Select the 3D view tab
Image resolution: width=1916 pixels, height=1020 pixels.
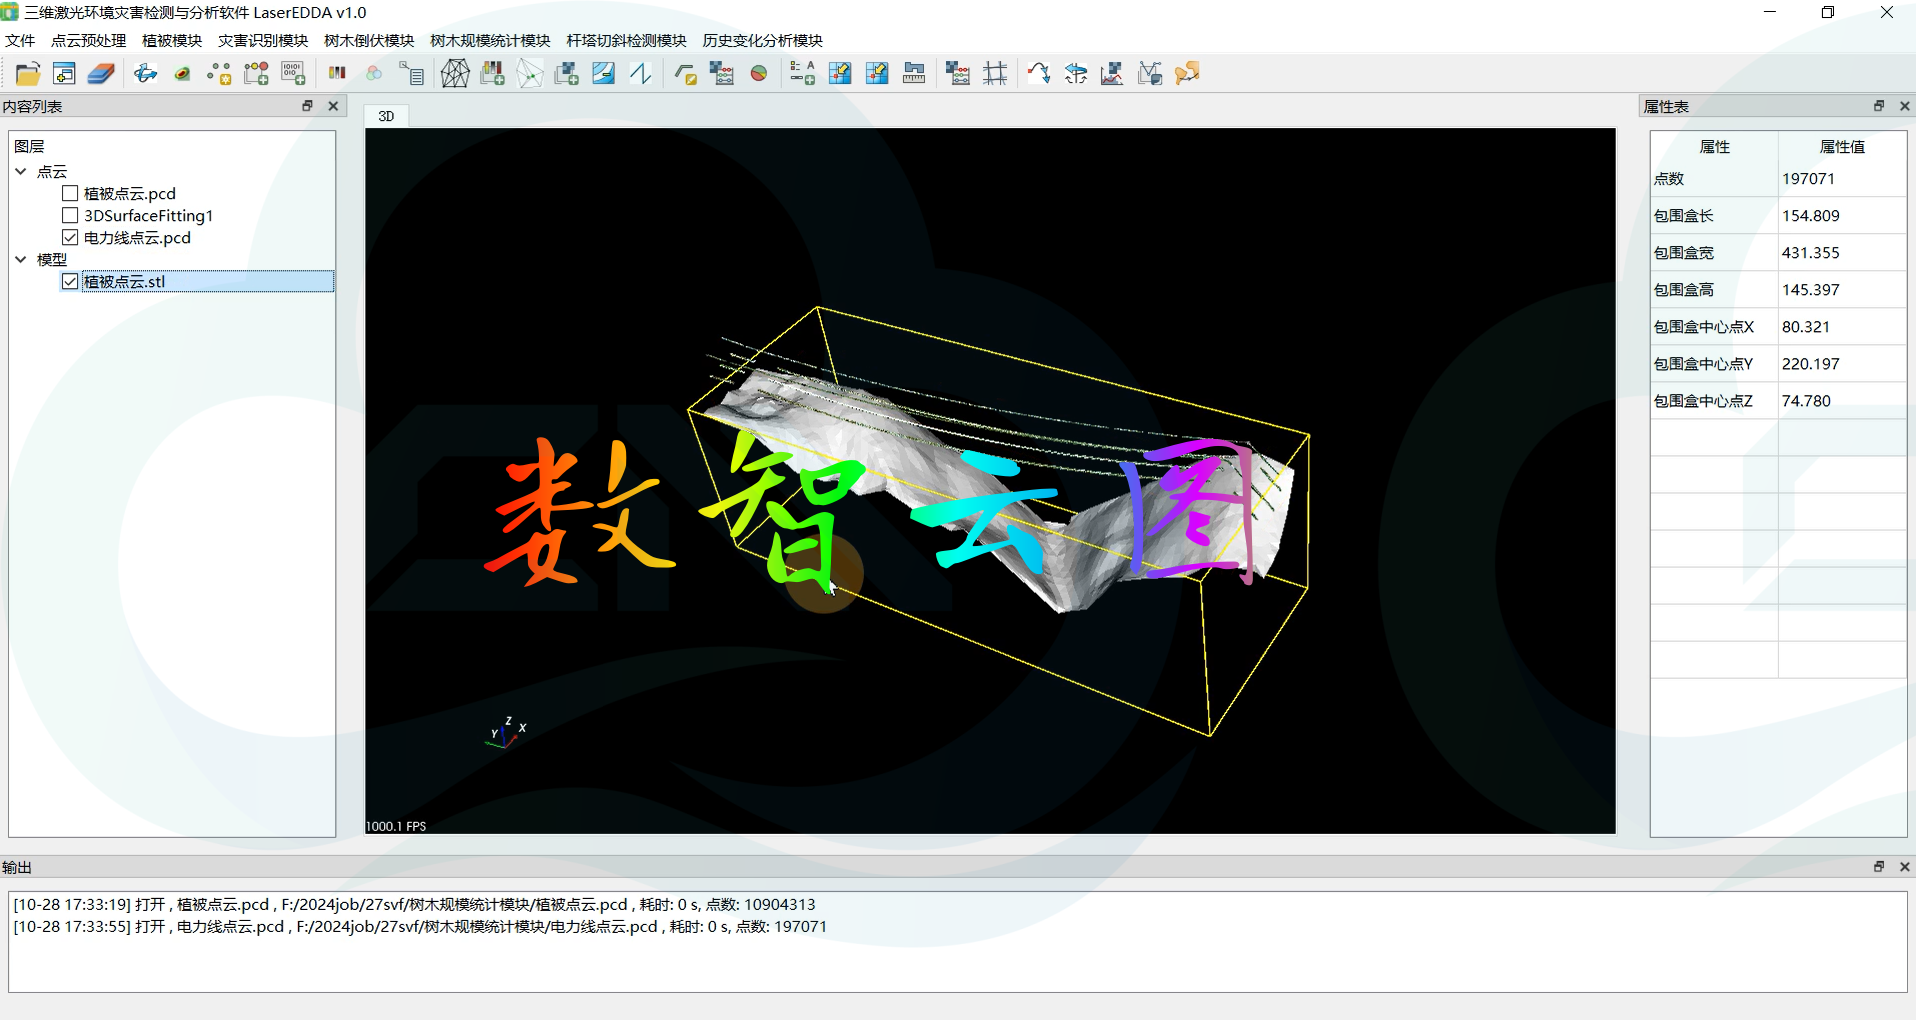(x=386, y=116)
